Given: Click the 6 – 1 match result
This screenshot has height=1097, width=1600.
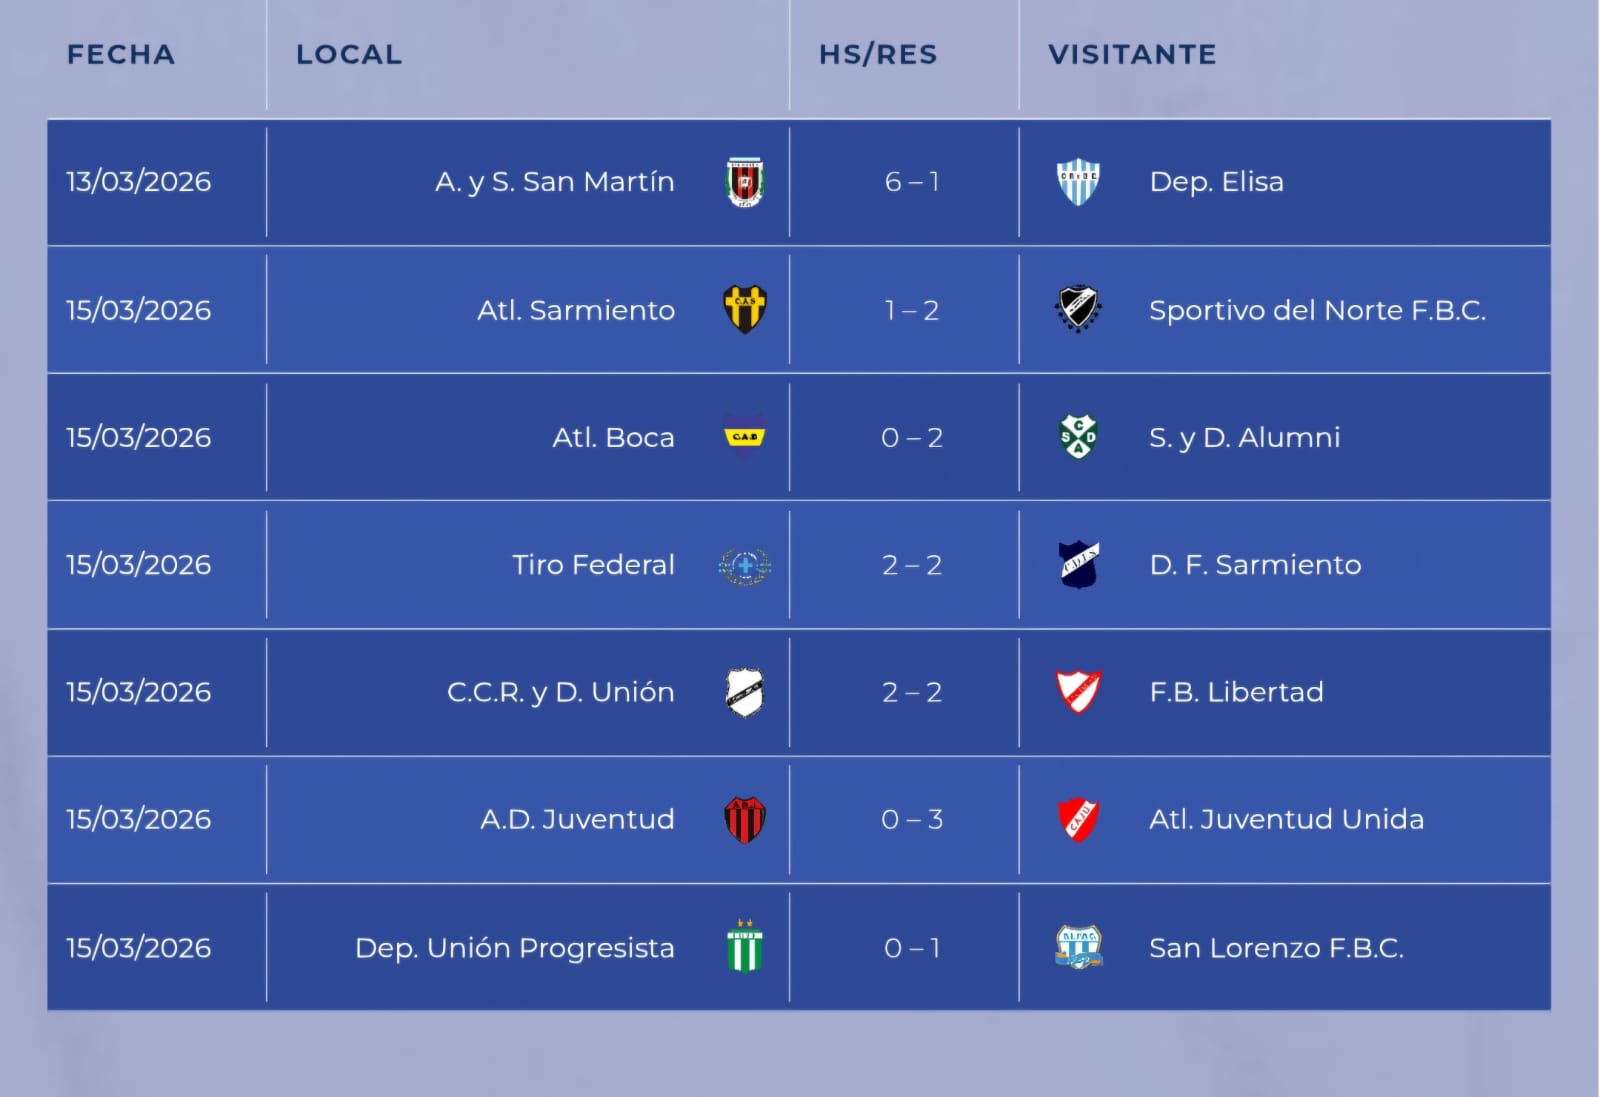Looking at the screenshot, I should [912, 182].
